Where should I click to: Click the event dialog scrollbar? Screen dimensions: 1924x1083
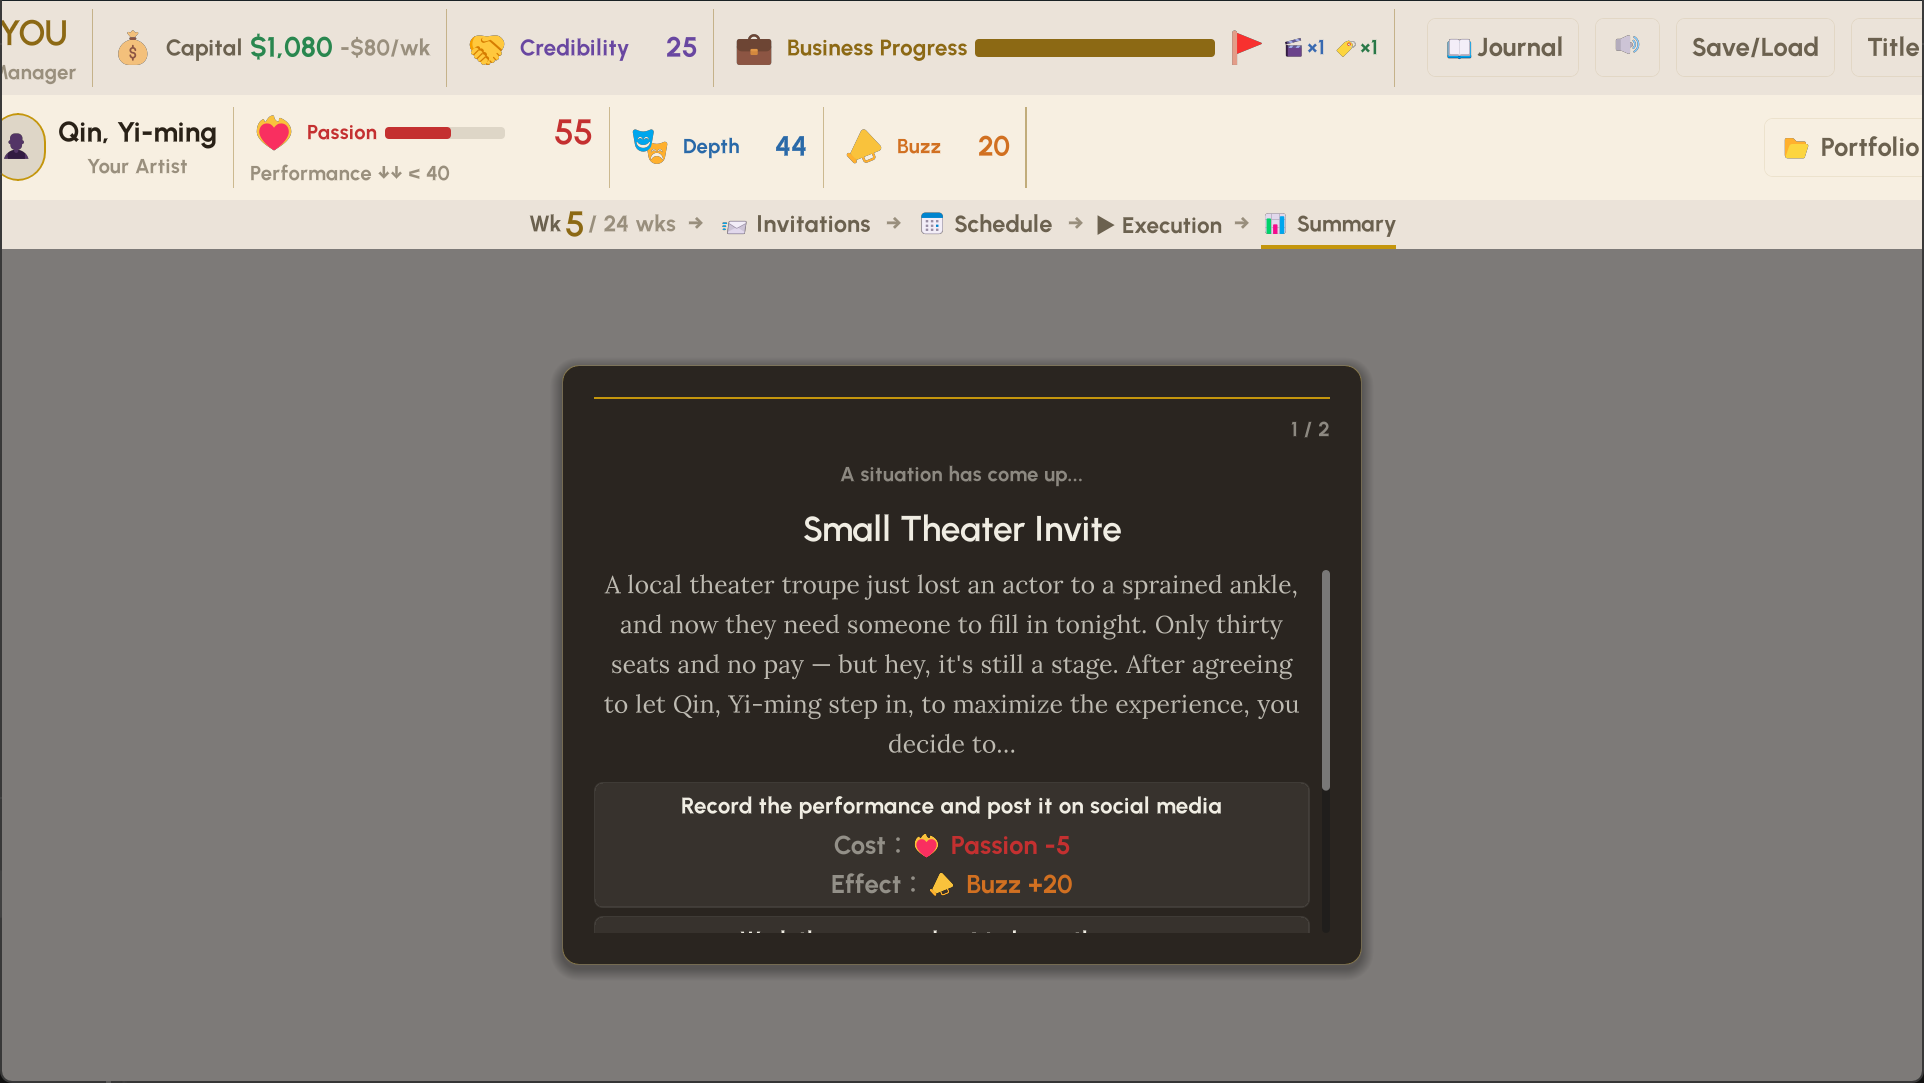[1326, 680]
